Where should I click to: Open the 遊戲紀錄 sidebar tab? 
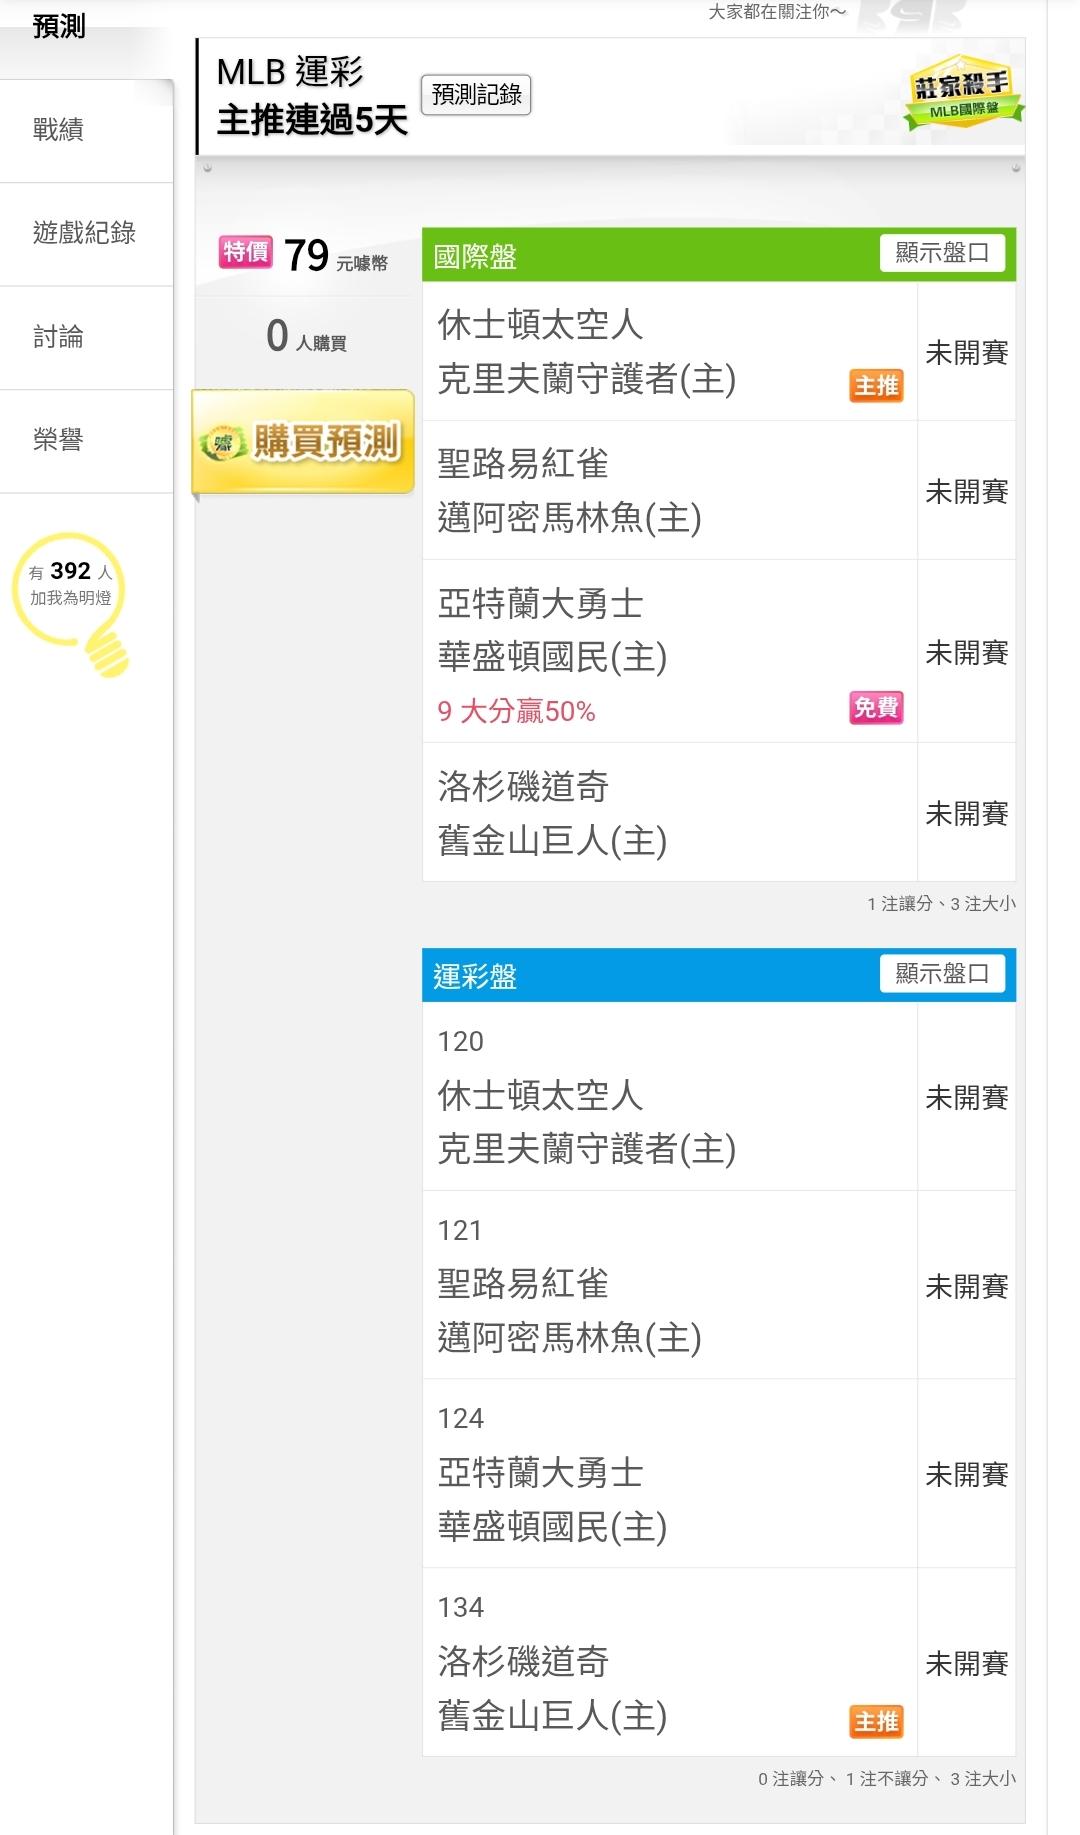[84, 234]
